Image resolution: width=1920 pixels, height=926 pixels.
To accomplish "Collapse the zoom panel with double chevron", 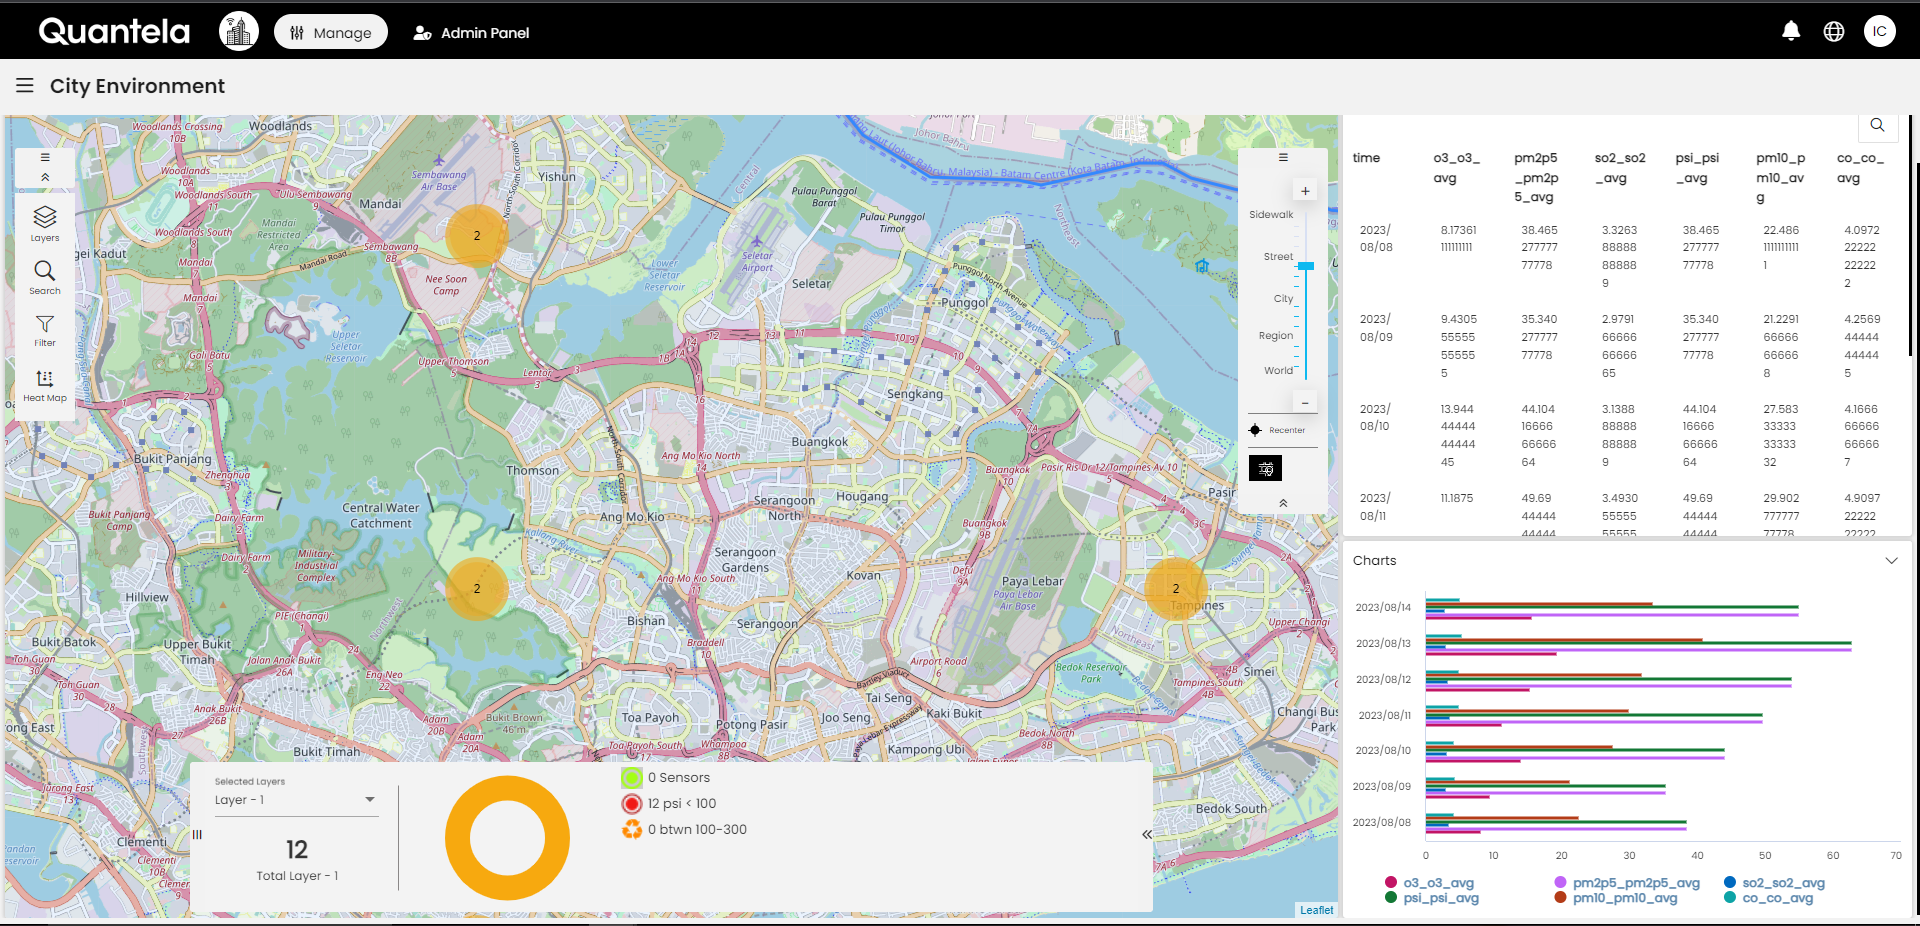I will pos(1283,503).
